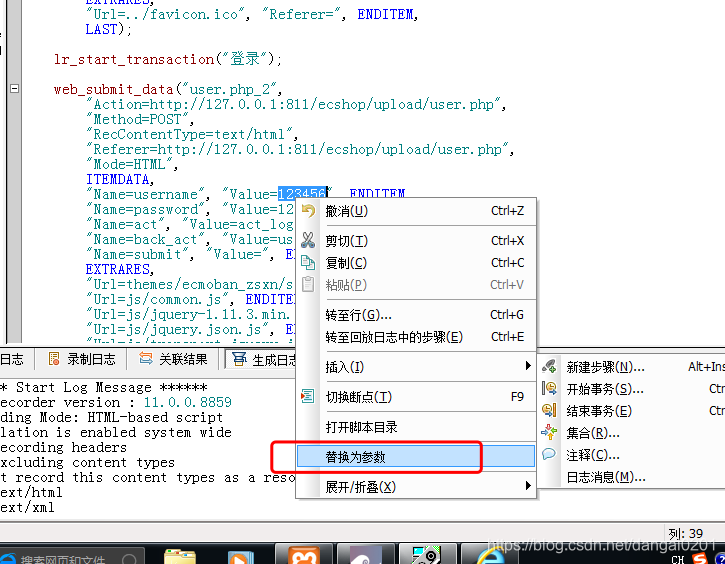This screenshot has width=725, height=564.
Task: Collapse the web_submit_data code block
Action: point(15,88)
